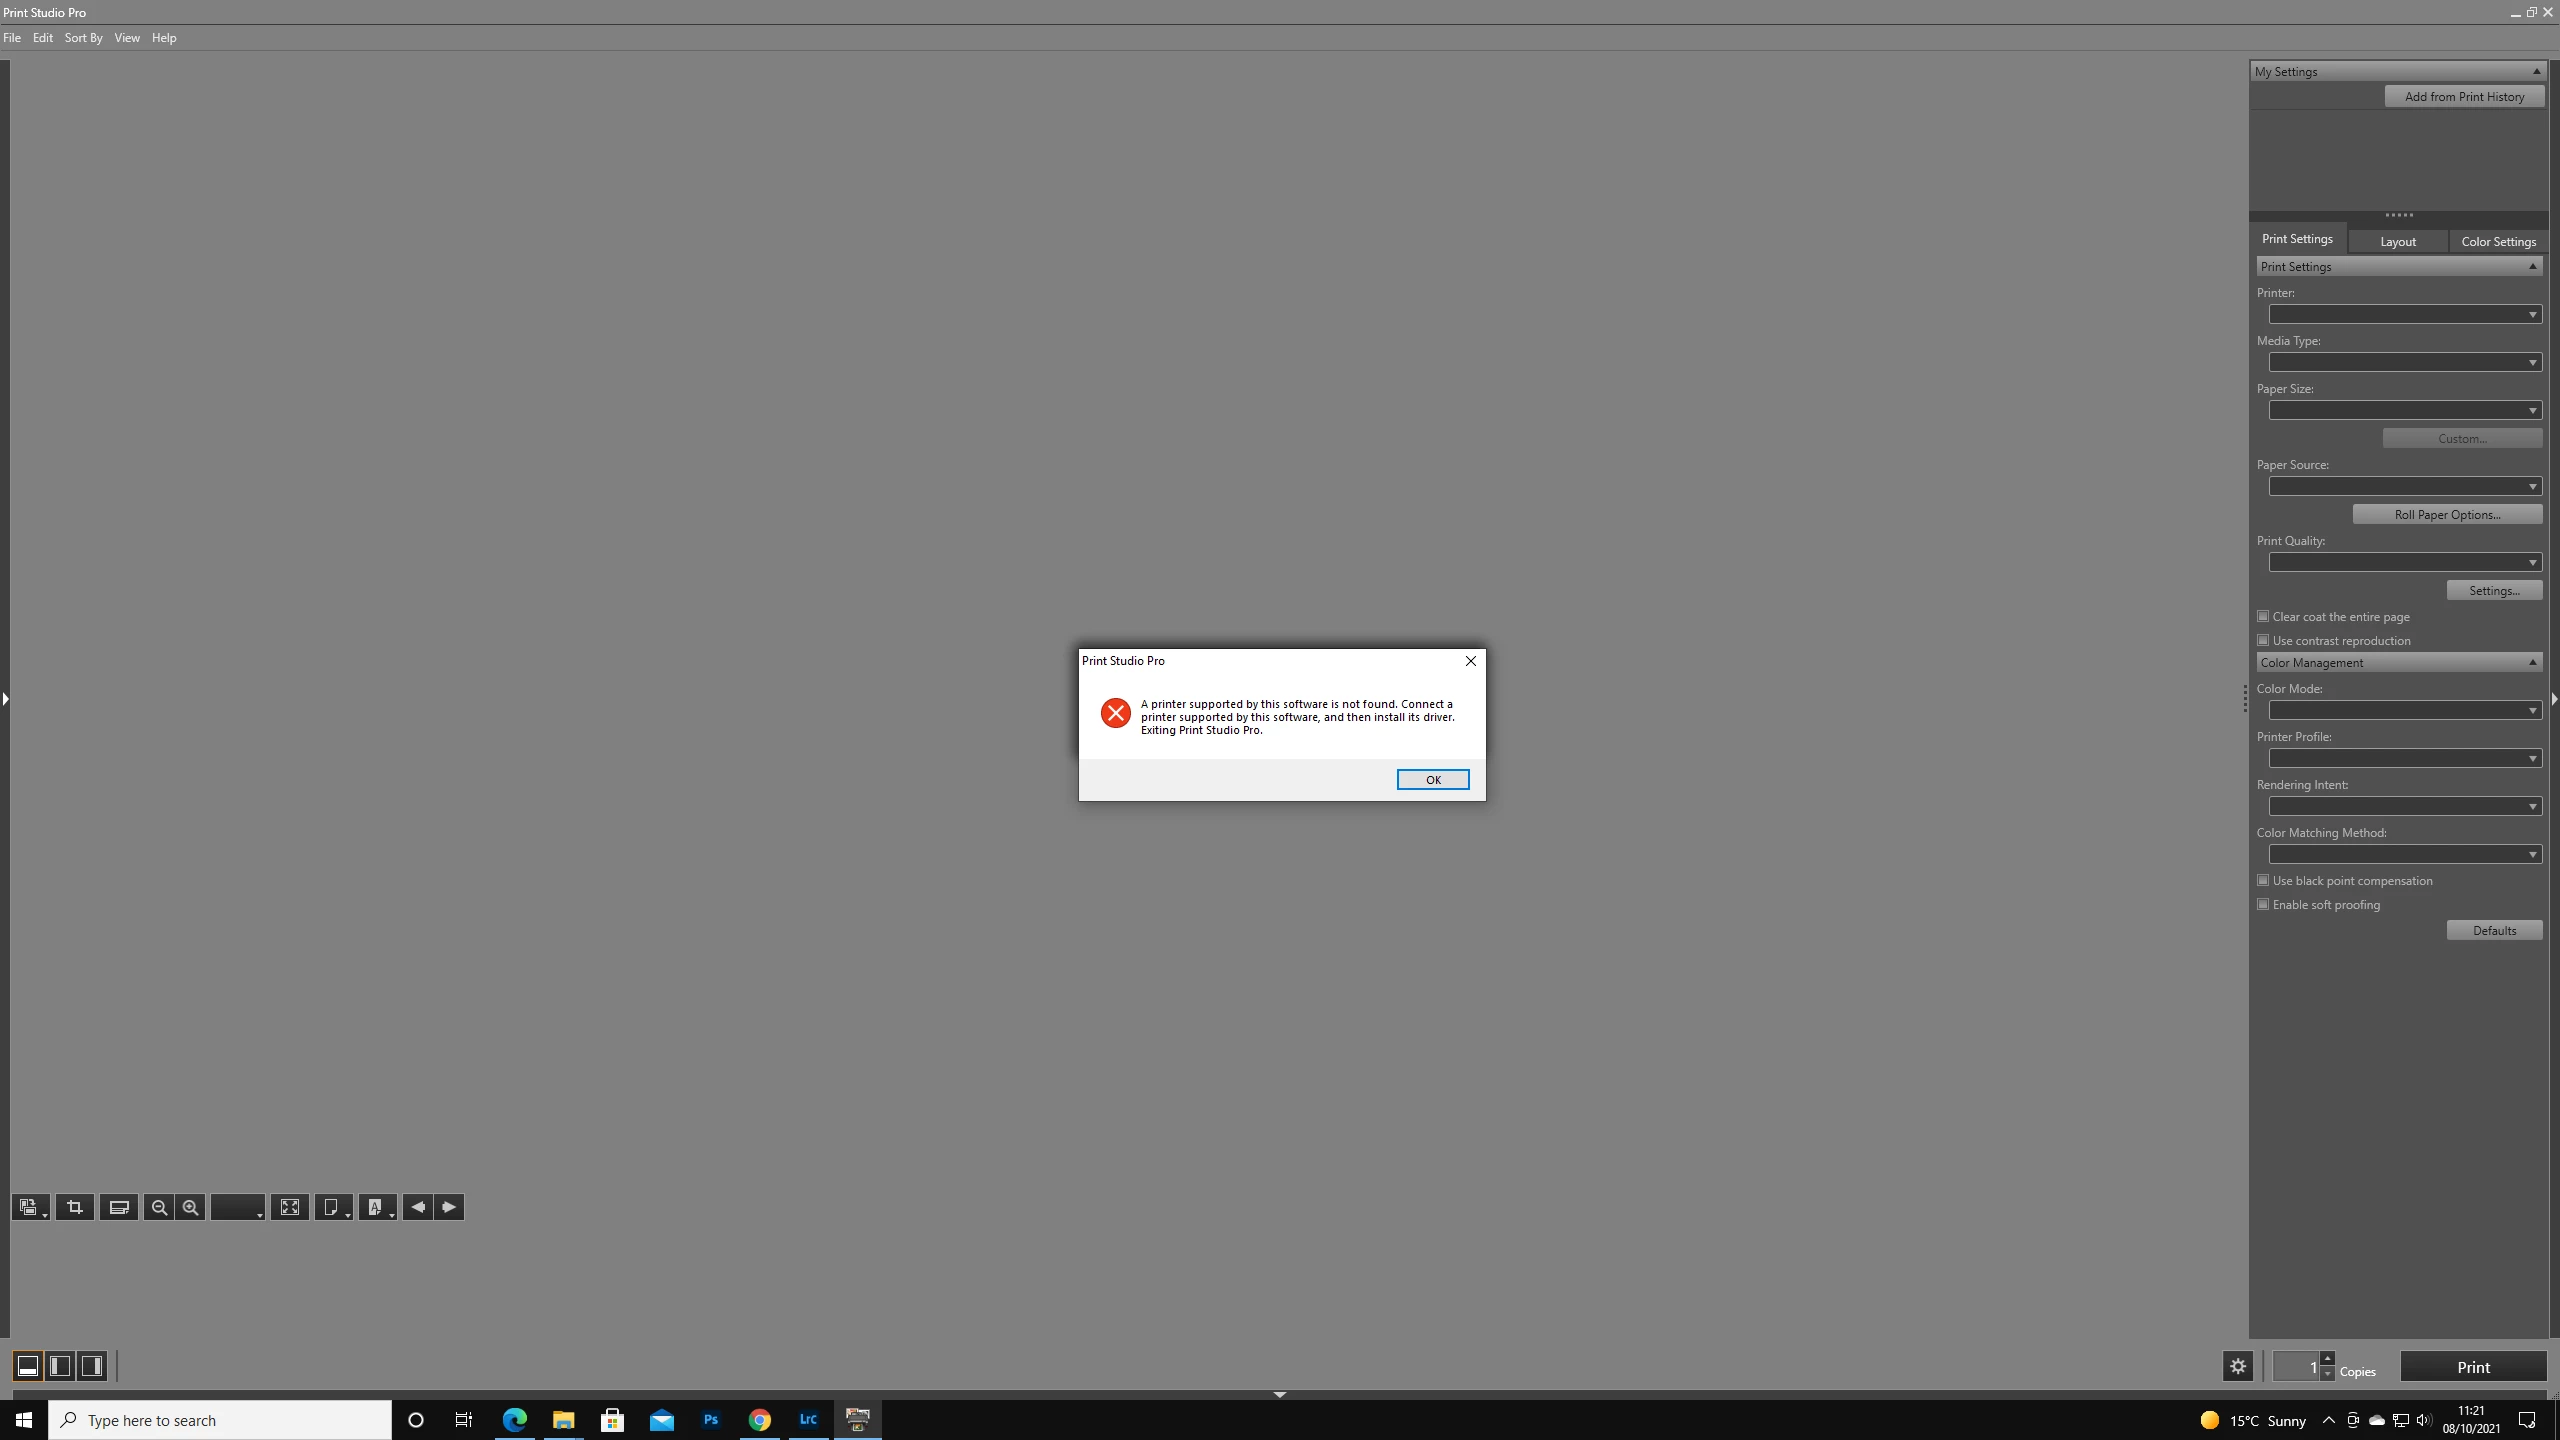Go to next image with right arrow

(449, 1207)
